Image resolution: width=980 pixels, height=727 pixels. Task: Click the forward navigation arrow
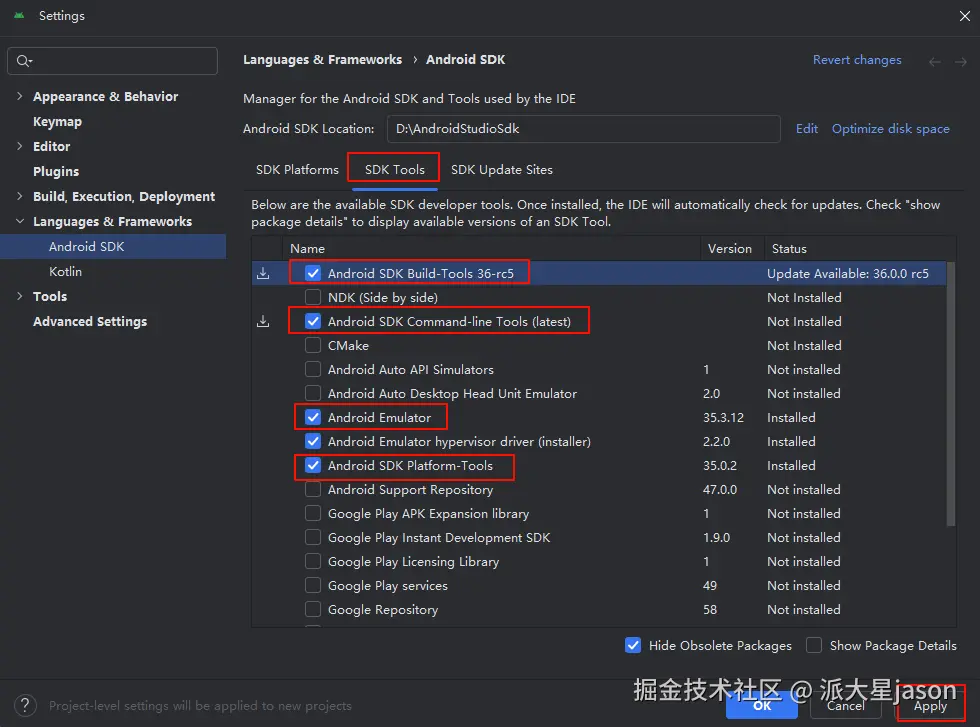pyautogui.click(x=961, y=61)
